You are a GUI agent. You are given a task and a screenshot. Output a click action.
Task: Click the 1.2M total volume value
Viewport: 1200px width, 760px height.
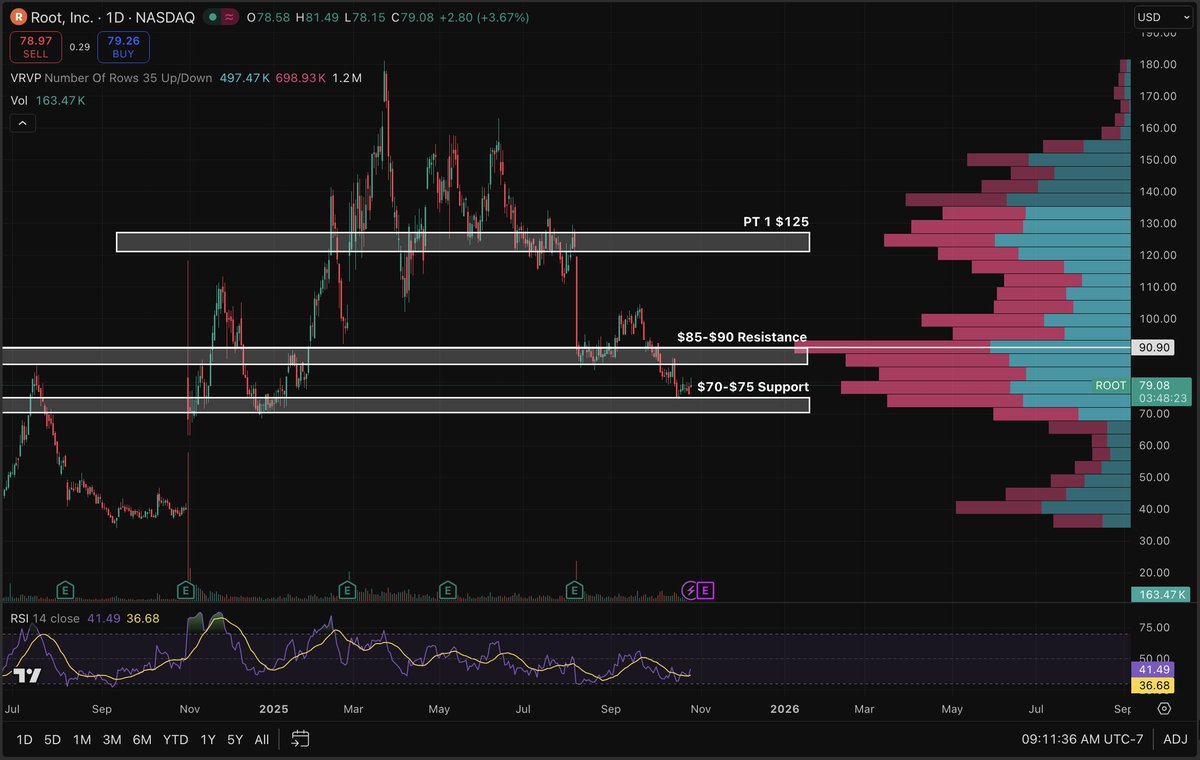346,77
